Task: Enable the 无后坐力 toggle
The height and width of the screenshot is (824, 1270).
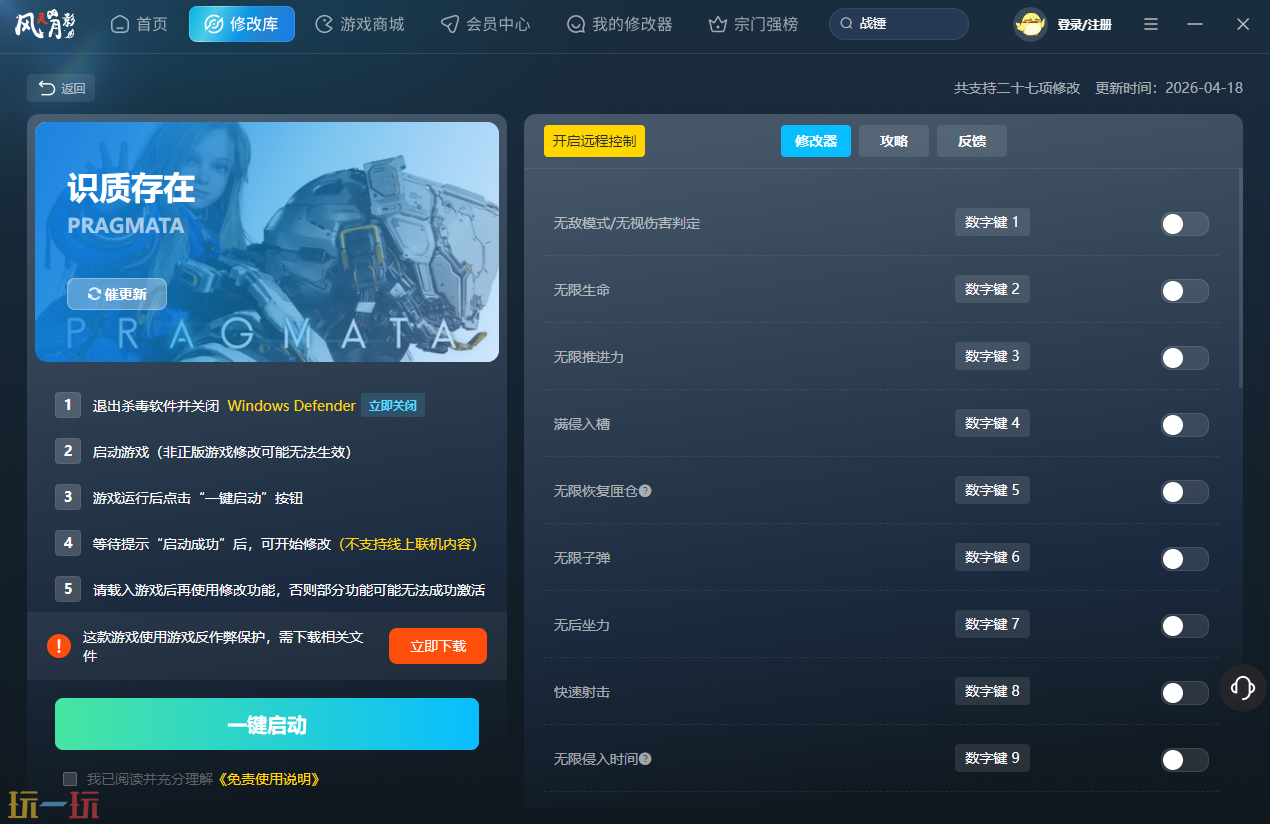Action: tap(1184, 626)
